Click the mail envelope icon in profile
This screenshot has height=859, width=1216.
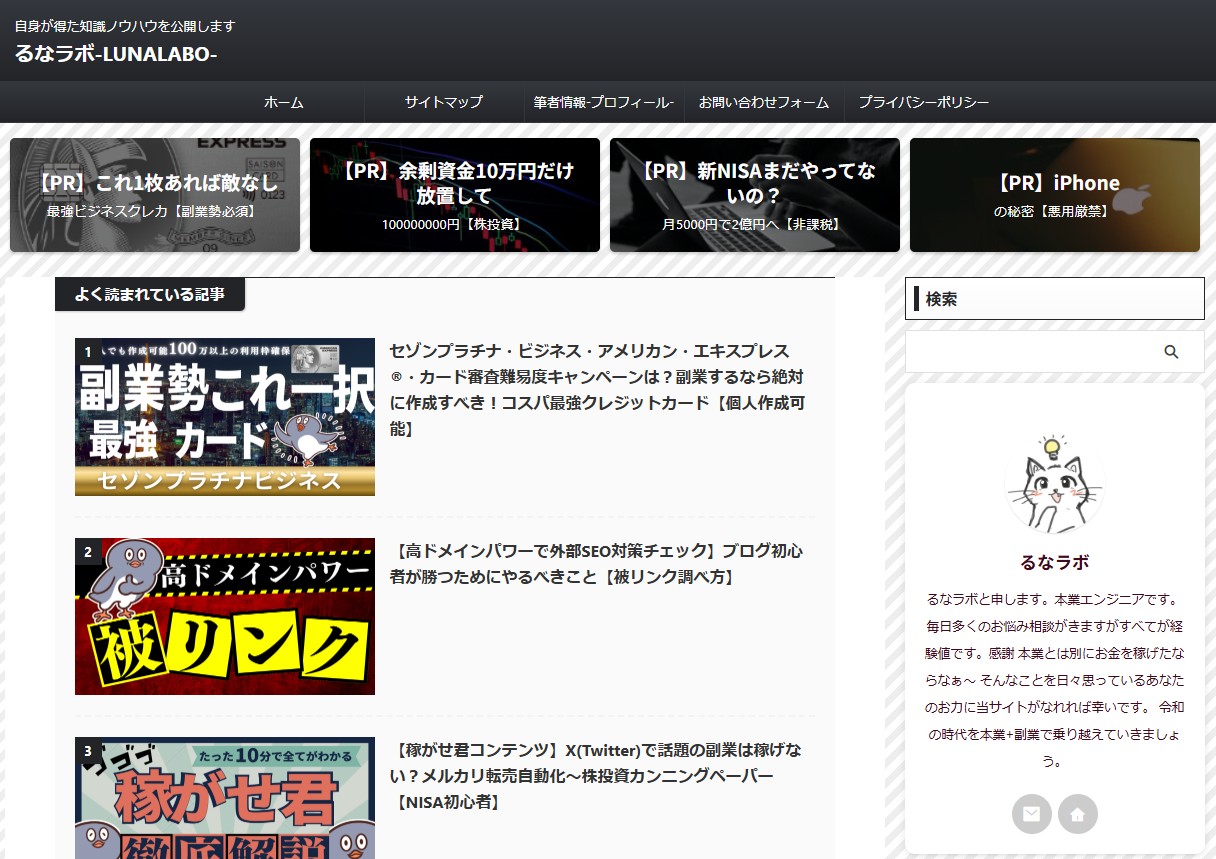coord(1031,814)
